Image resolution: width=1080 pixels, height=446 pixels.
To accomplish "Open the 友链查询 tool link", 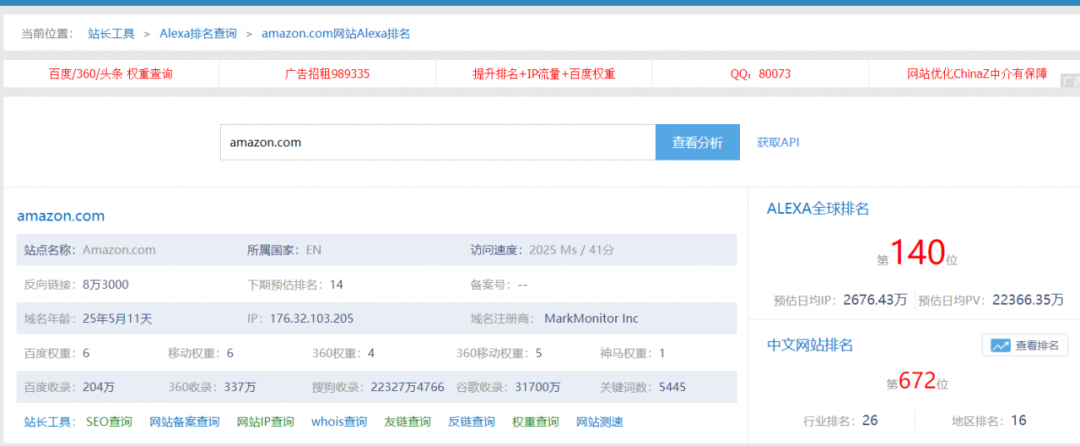I will [408, 422].
